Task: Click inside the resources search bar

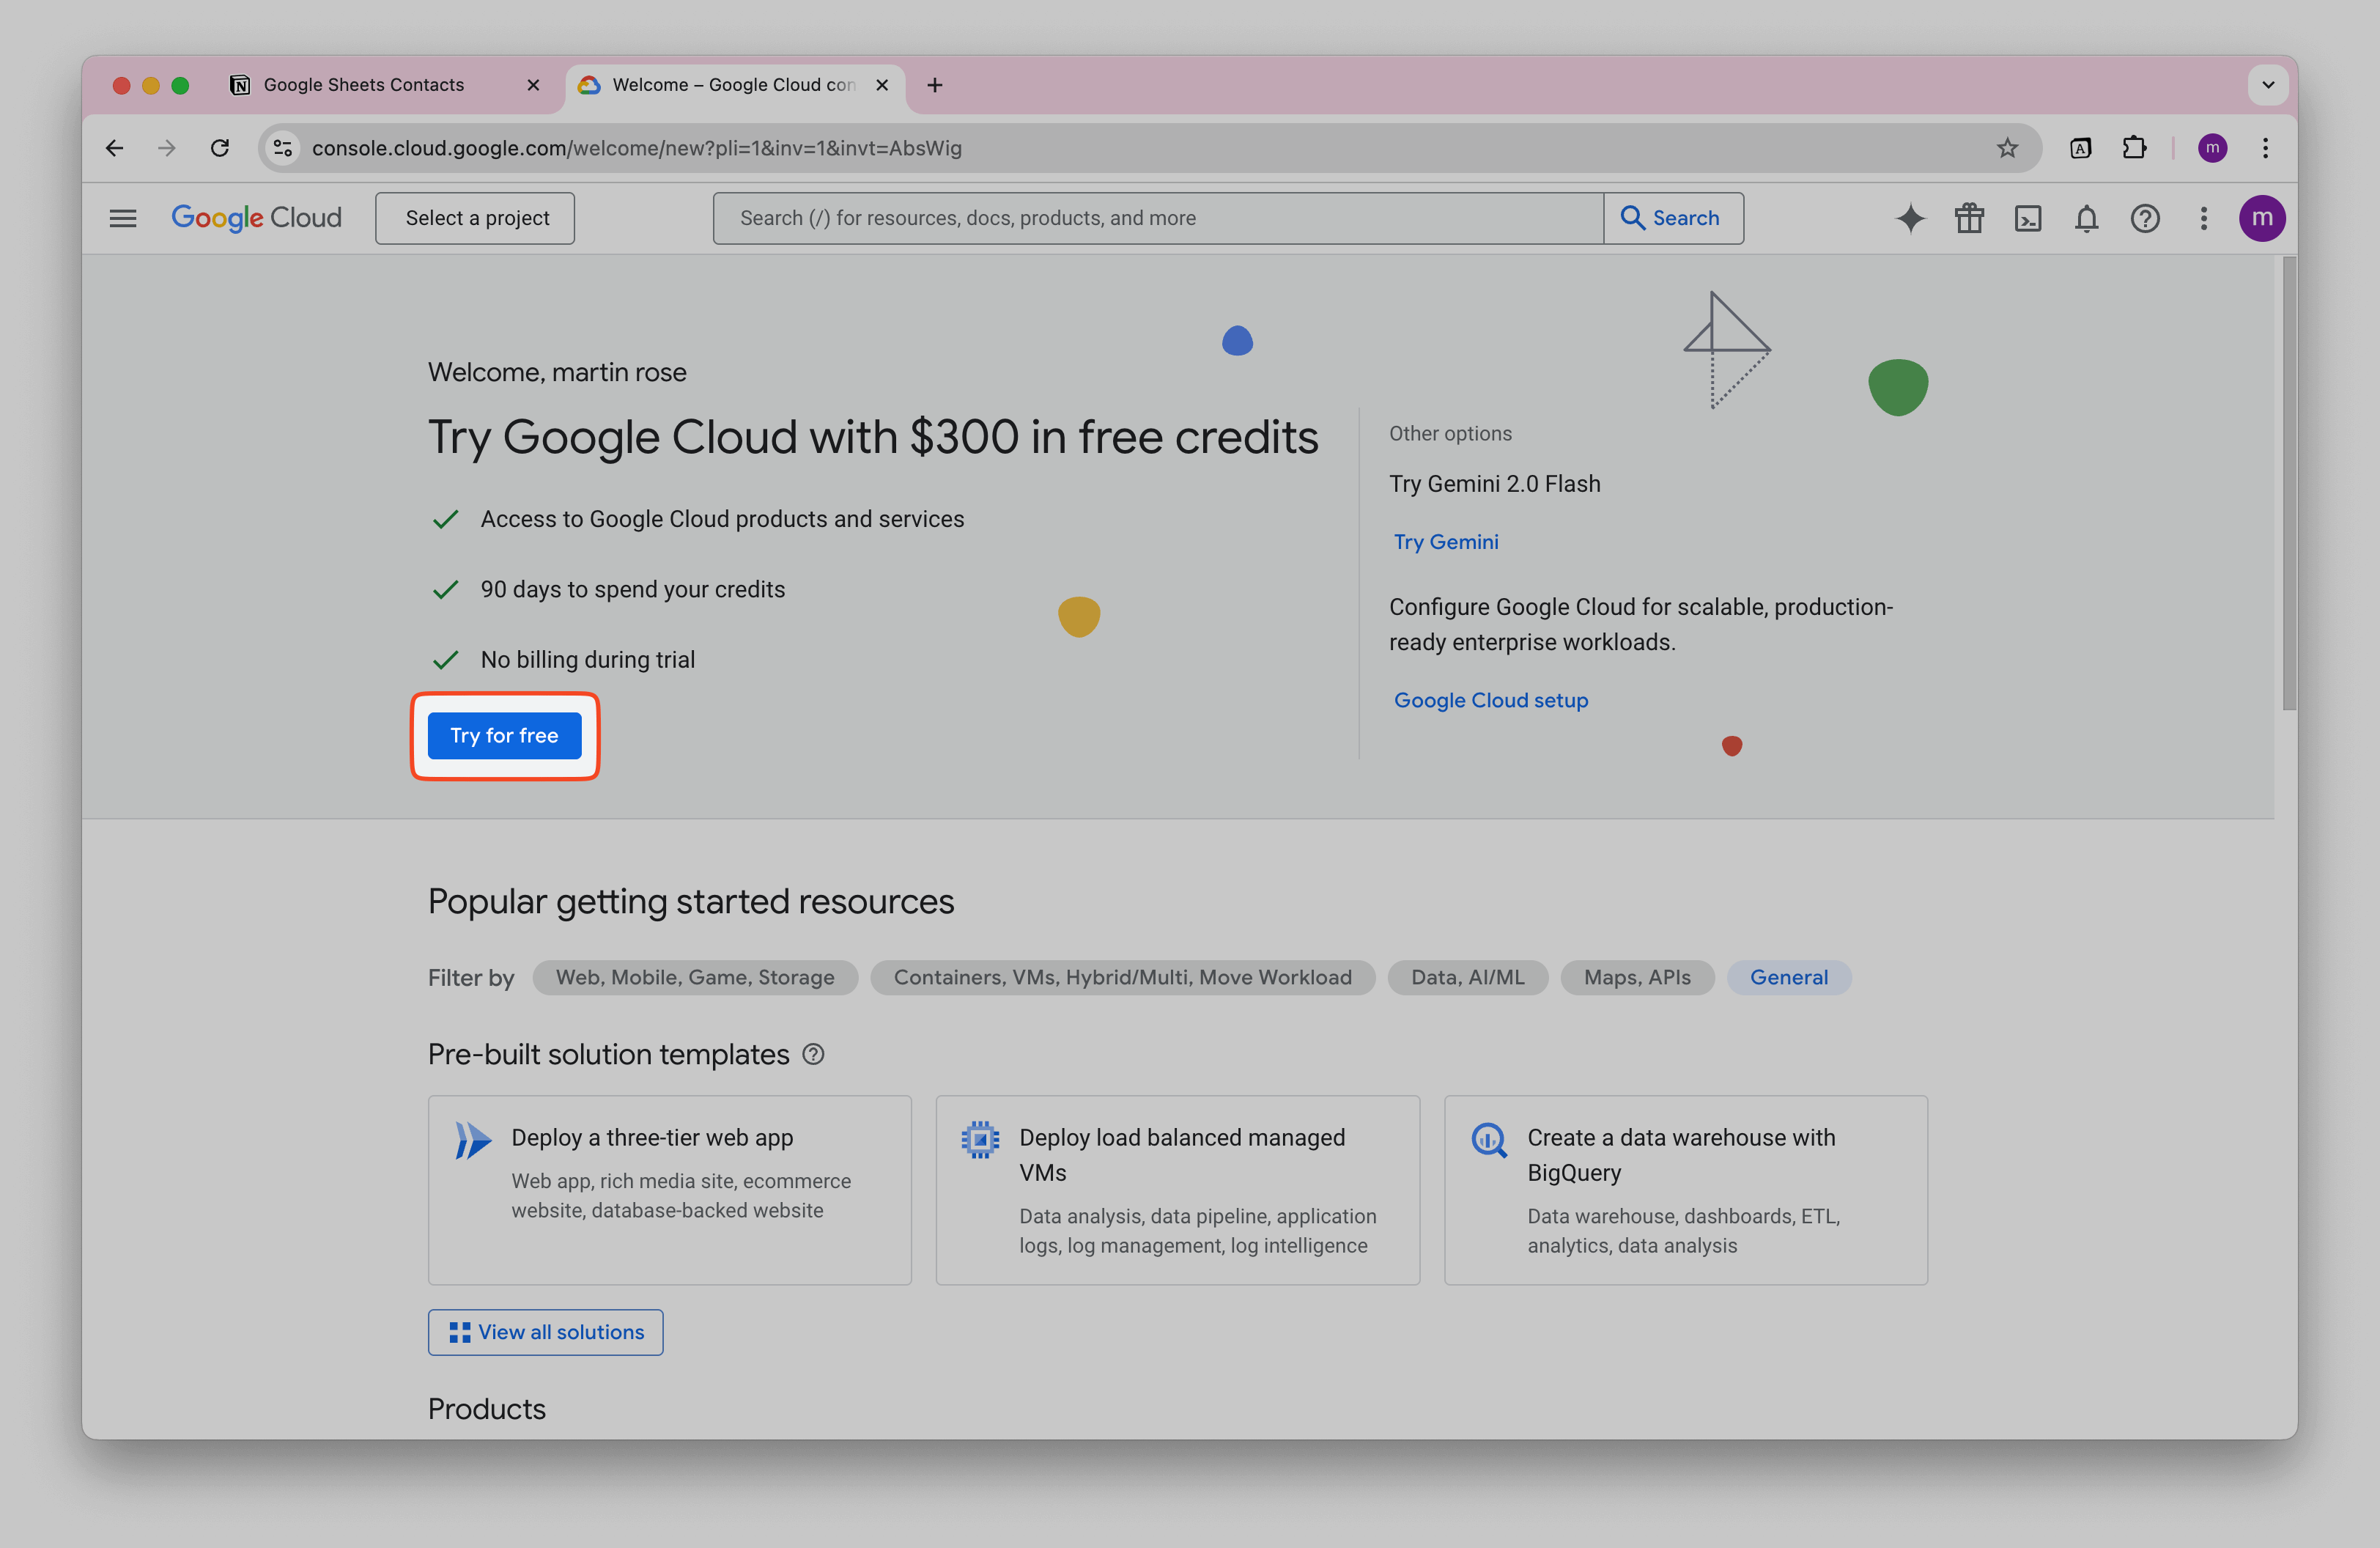Action: (x=1150, y=217)
